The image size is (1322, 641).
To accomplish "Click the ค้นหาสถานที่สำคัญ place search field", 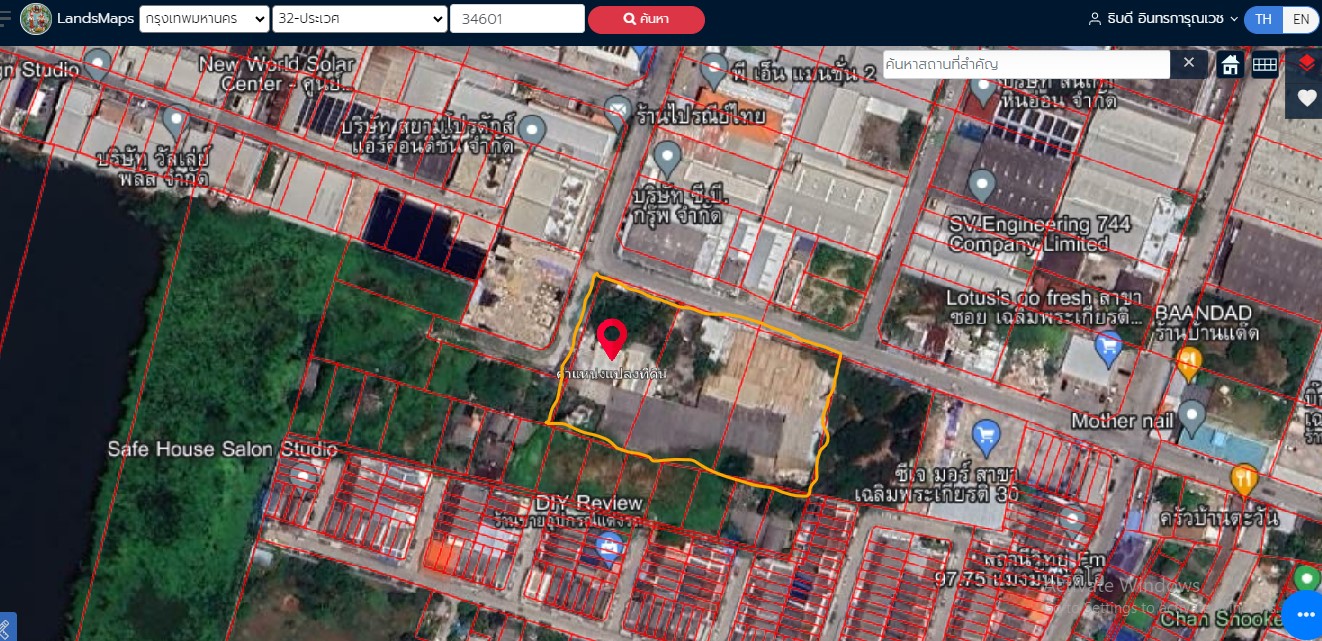I will (x=1026, y=64).
